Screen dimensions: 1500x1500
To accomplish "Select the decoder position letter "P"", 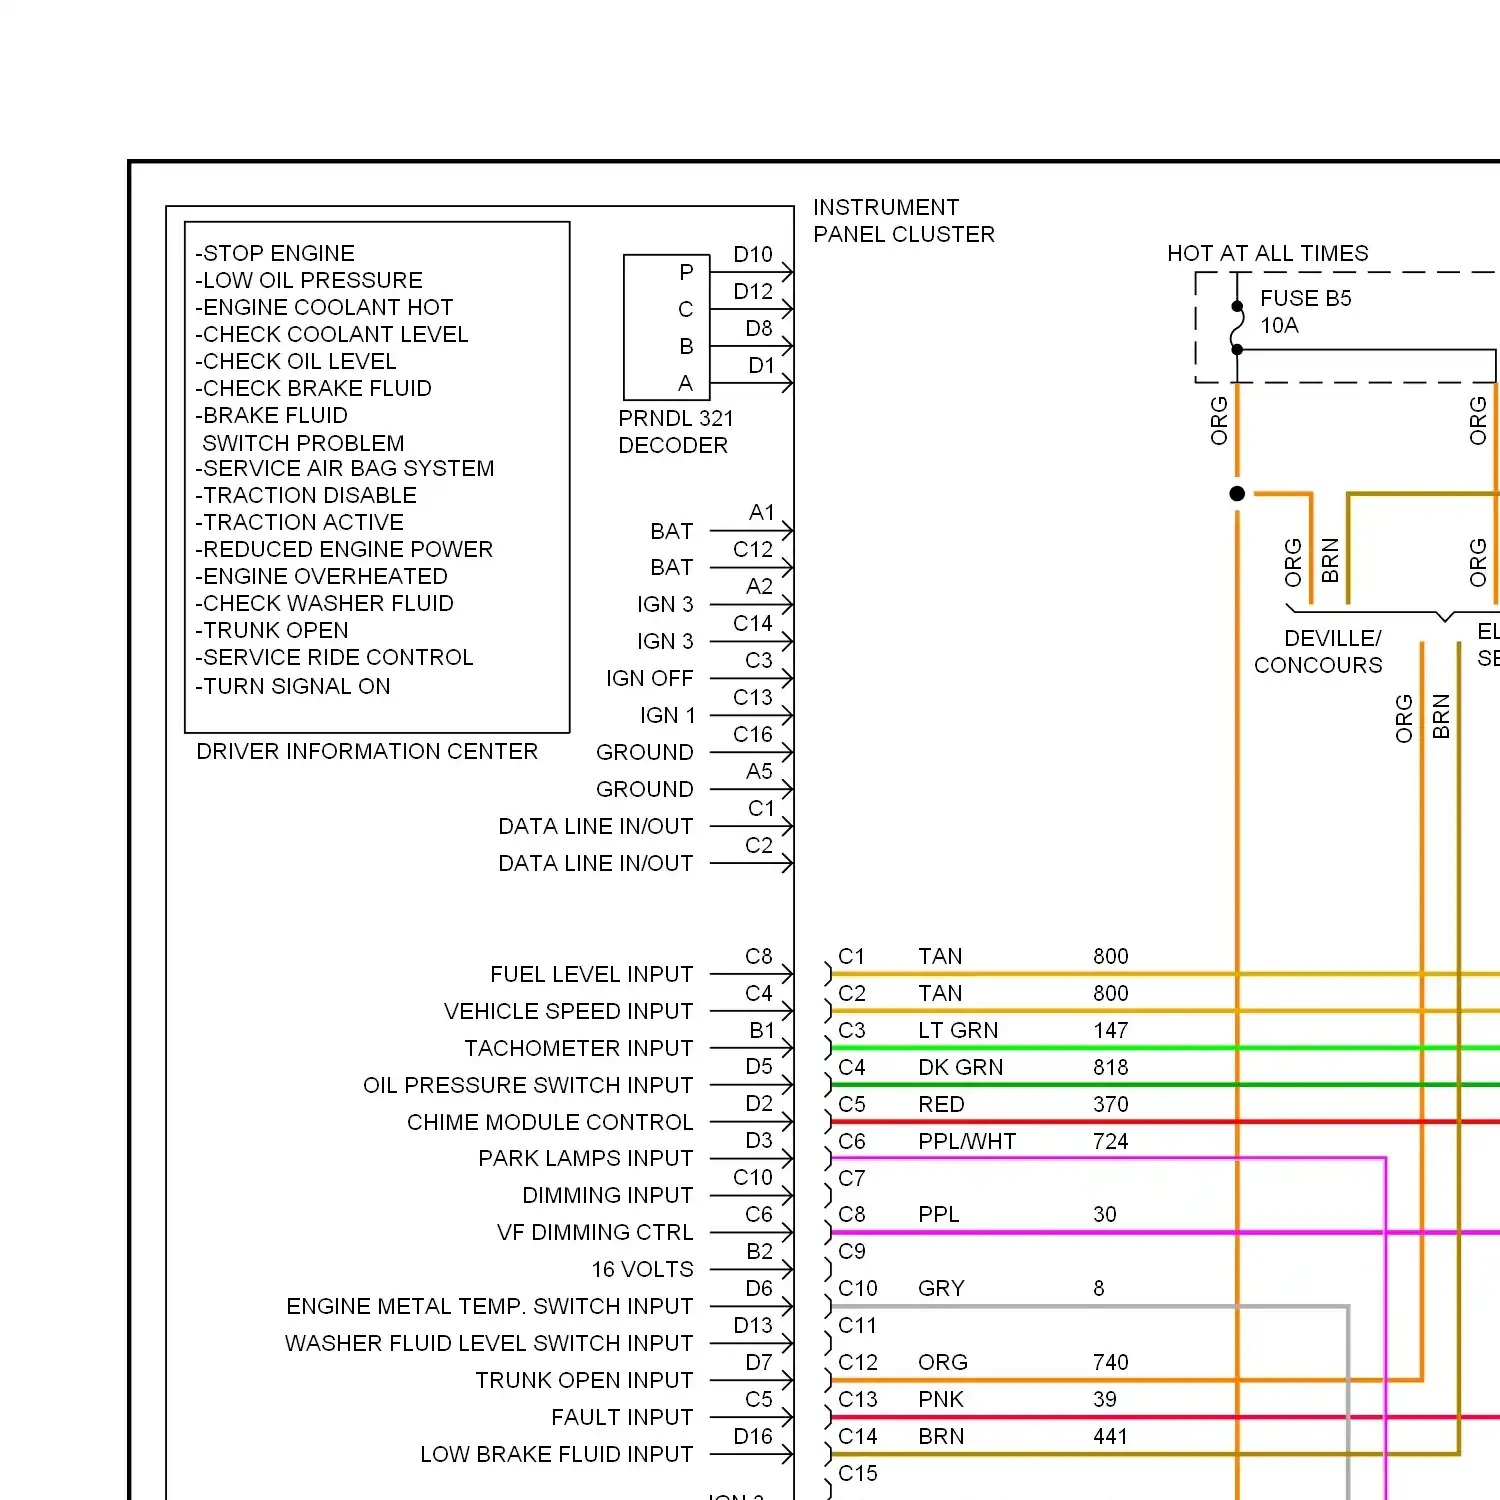I will point(686,273).
